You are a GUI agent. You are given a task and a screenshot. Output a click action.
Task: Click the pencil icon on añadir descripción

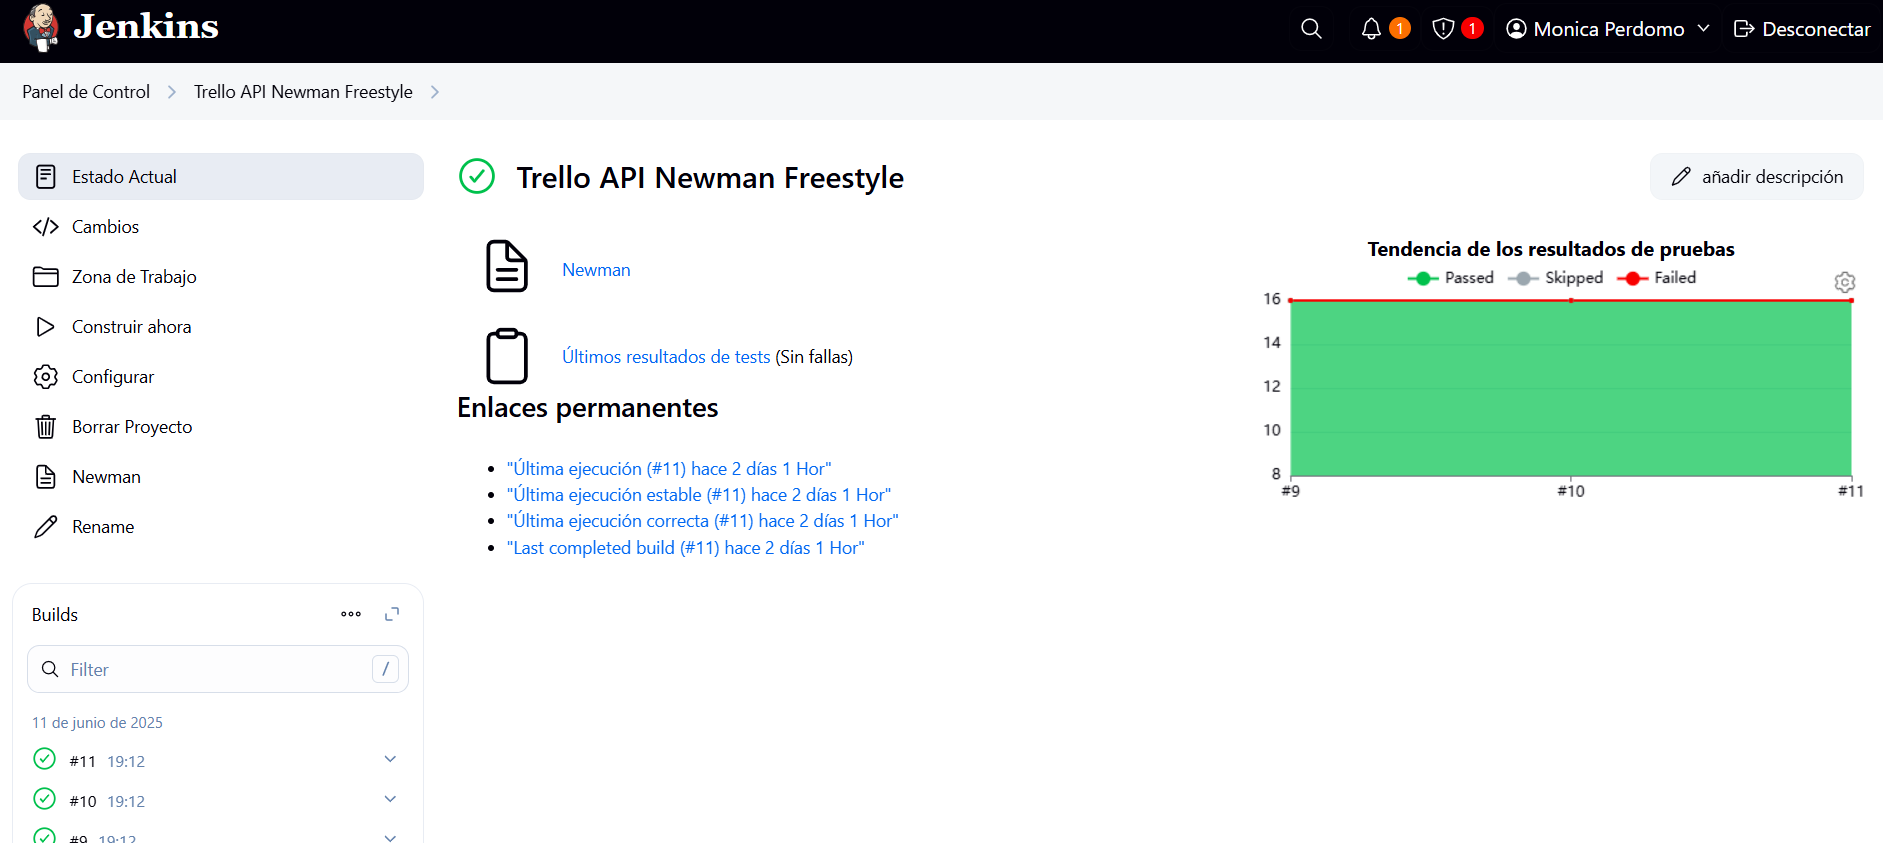coord(1681,177)
